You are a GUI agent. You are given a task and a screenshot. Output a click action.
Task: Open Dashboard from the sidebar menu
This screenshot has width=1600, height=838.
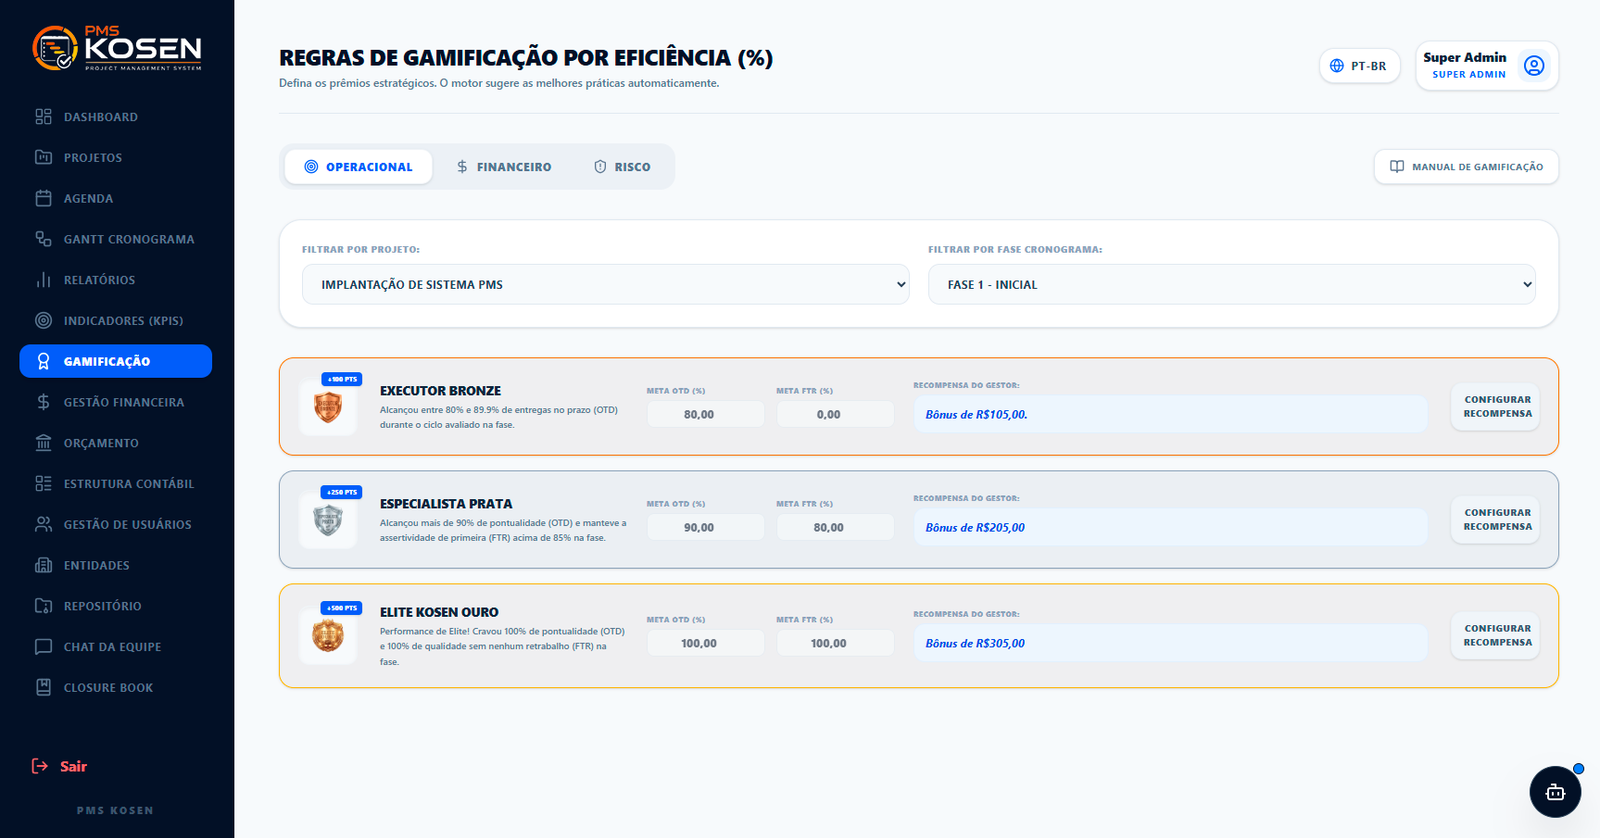(x=116, y=117)
